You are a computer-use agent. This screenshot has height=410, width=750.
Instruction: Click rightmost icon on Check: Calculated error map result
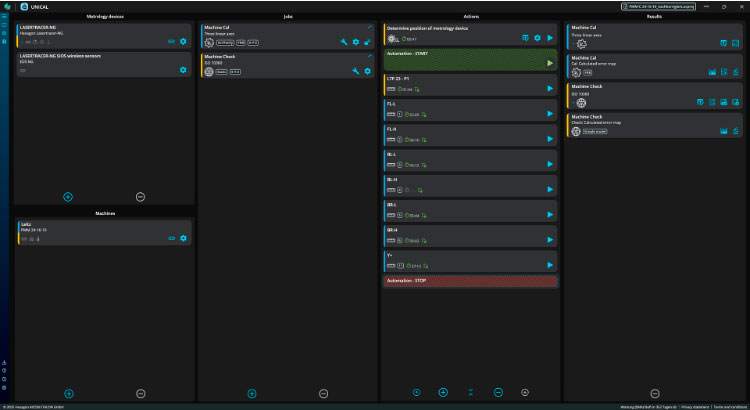click(x=736, y=131)
